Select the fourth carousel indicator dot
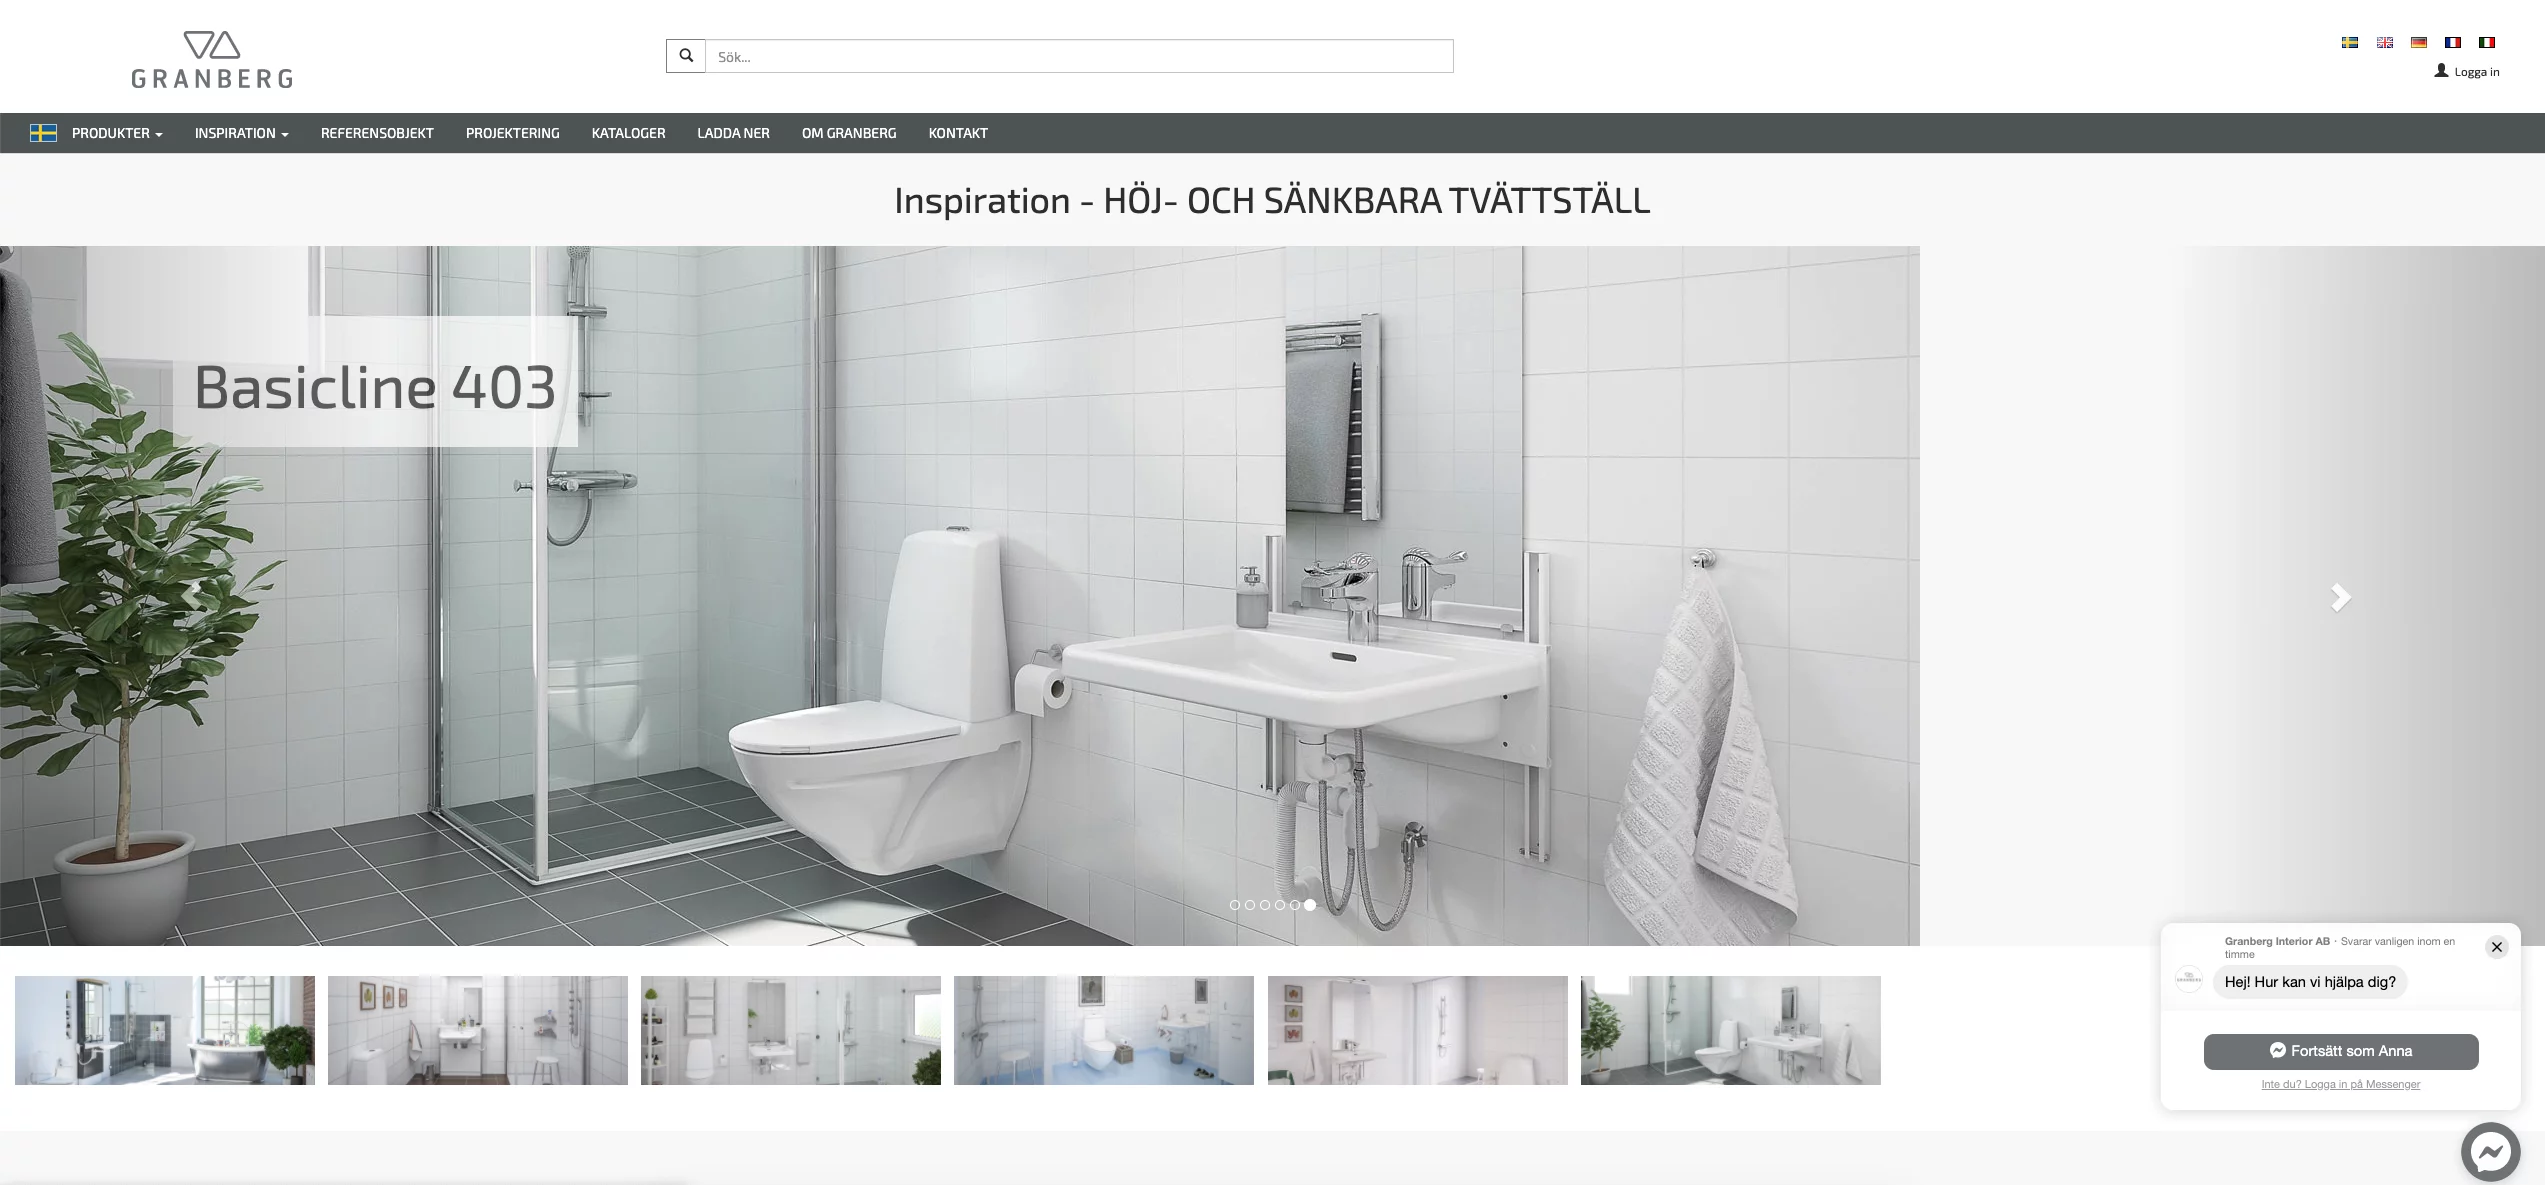2545x1185 pixels. (1280, 905)
